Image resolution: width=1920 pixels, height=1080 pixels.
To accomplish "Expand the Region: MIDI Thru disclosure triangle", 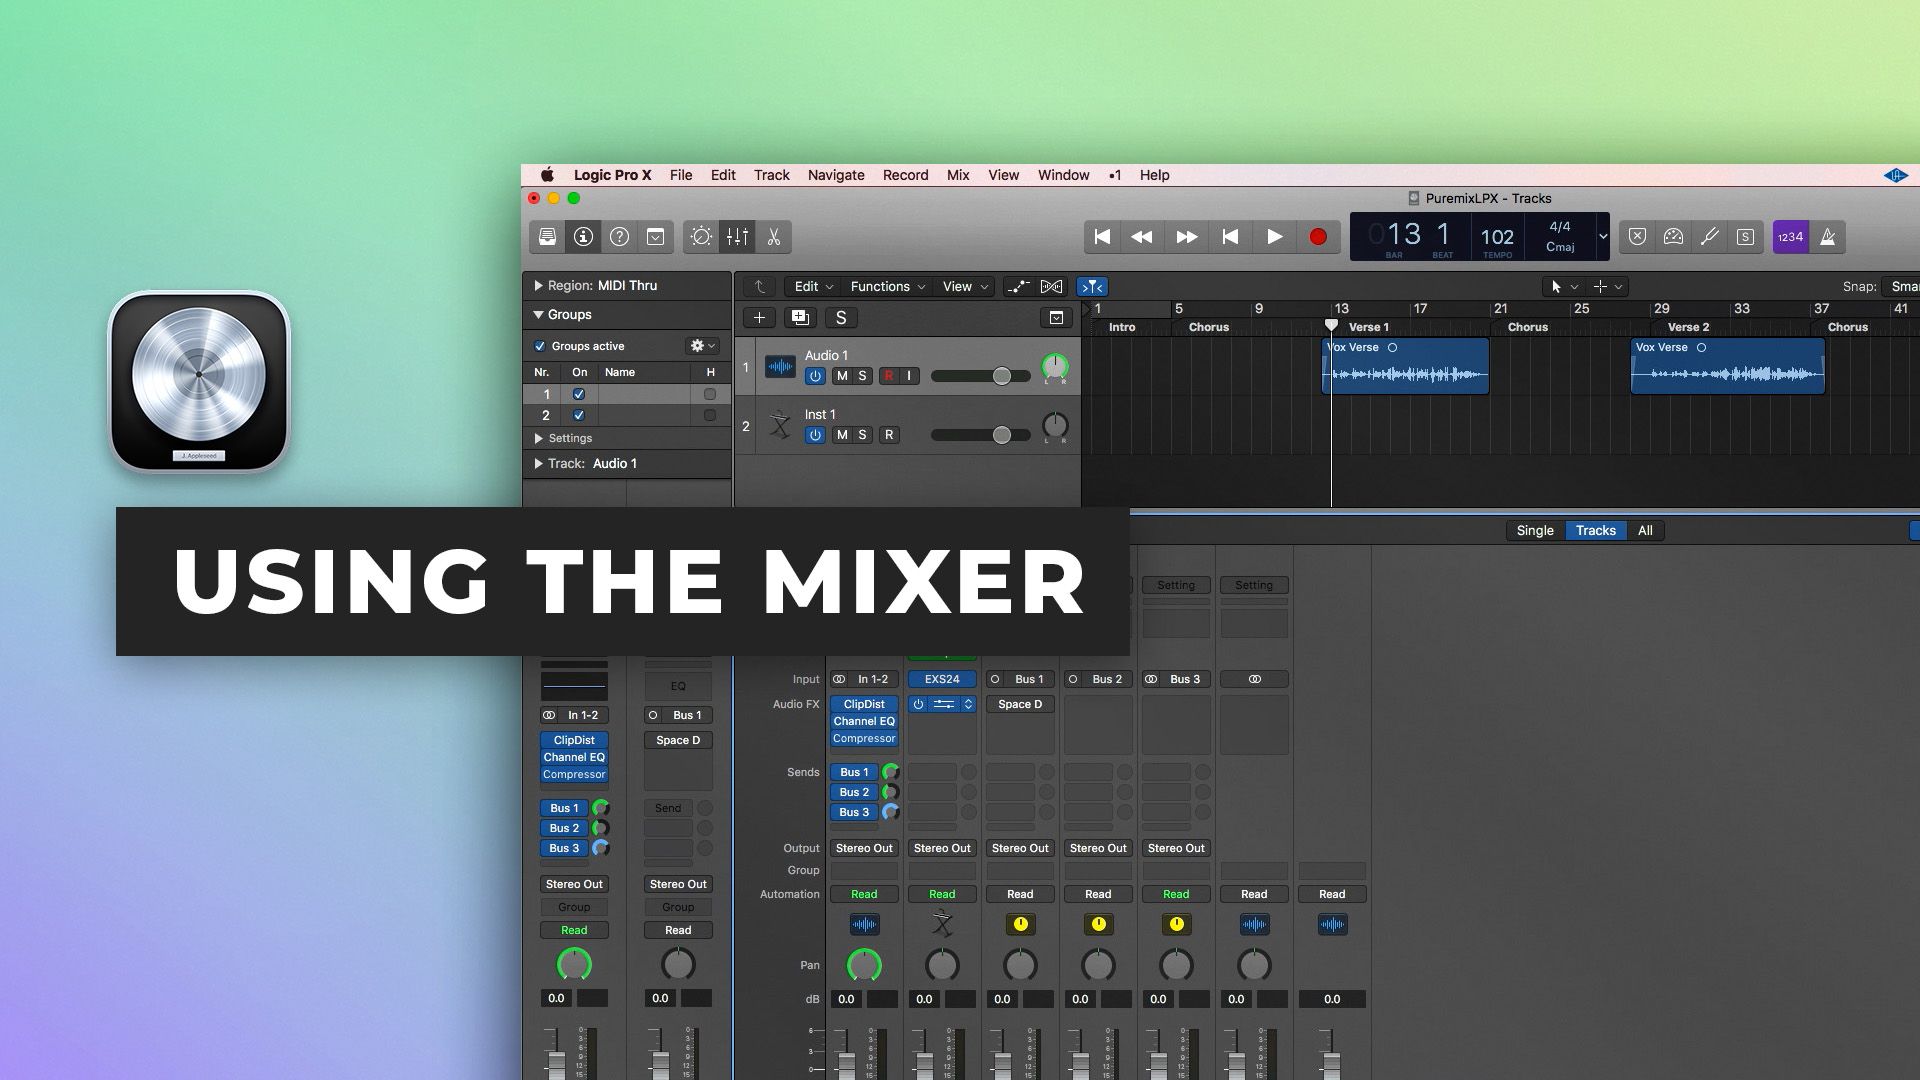I will (x=538, y=286).
